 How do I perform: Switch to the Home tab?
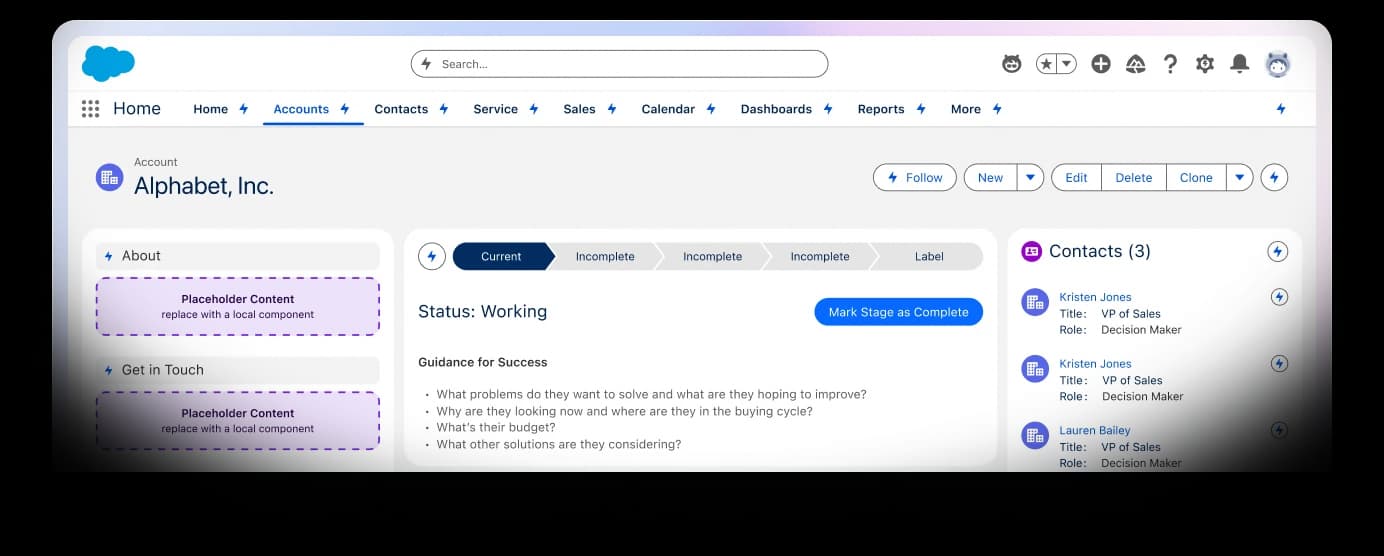click(x=210, y=109)
